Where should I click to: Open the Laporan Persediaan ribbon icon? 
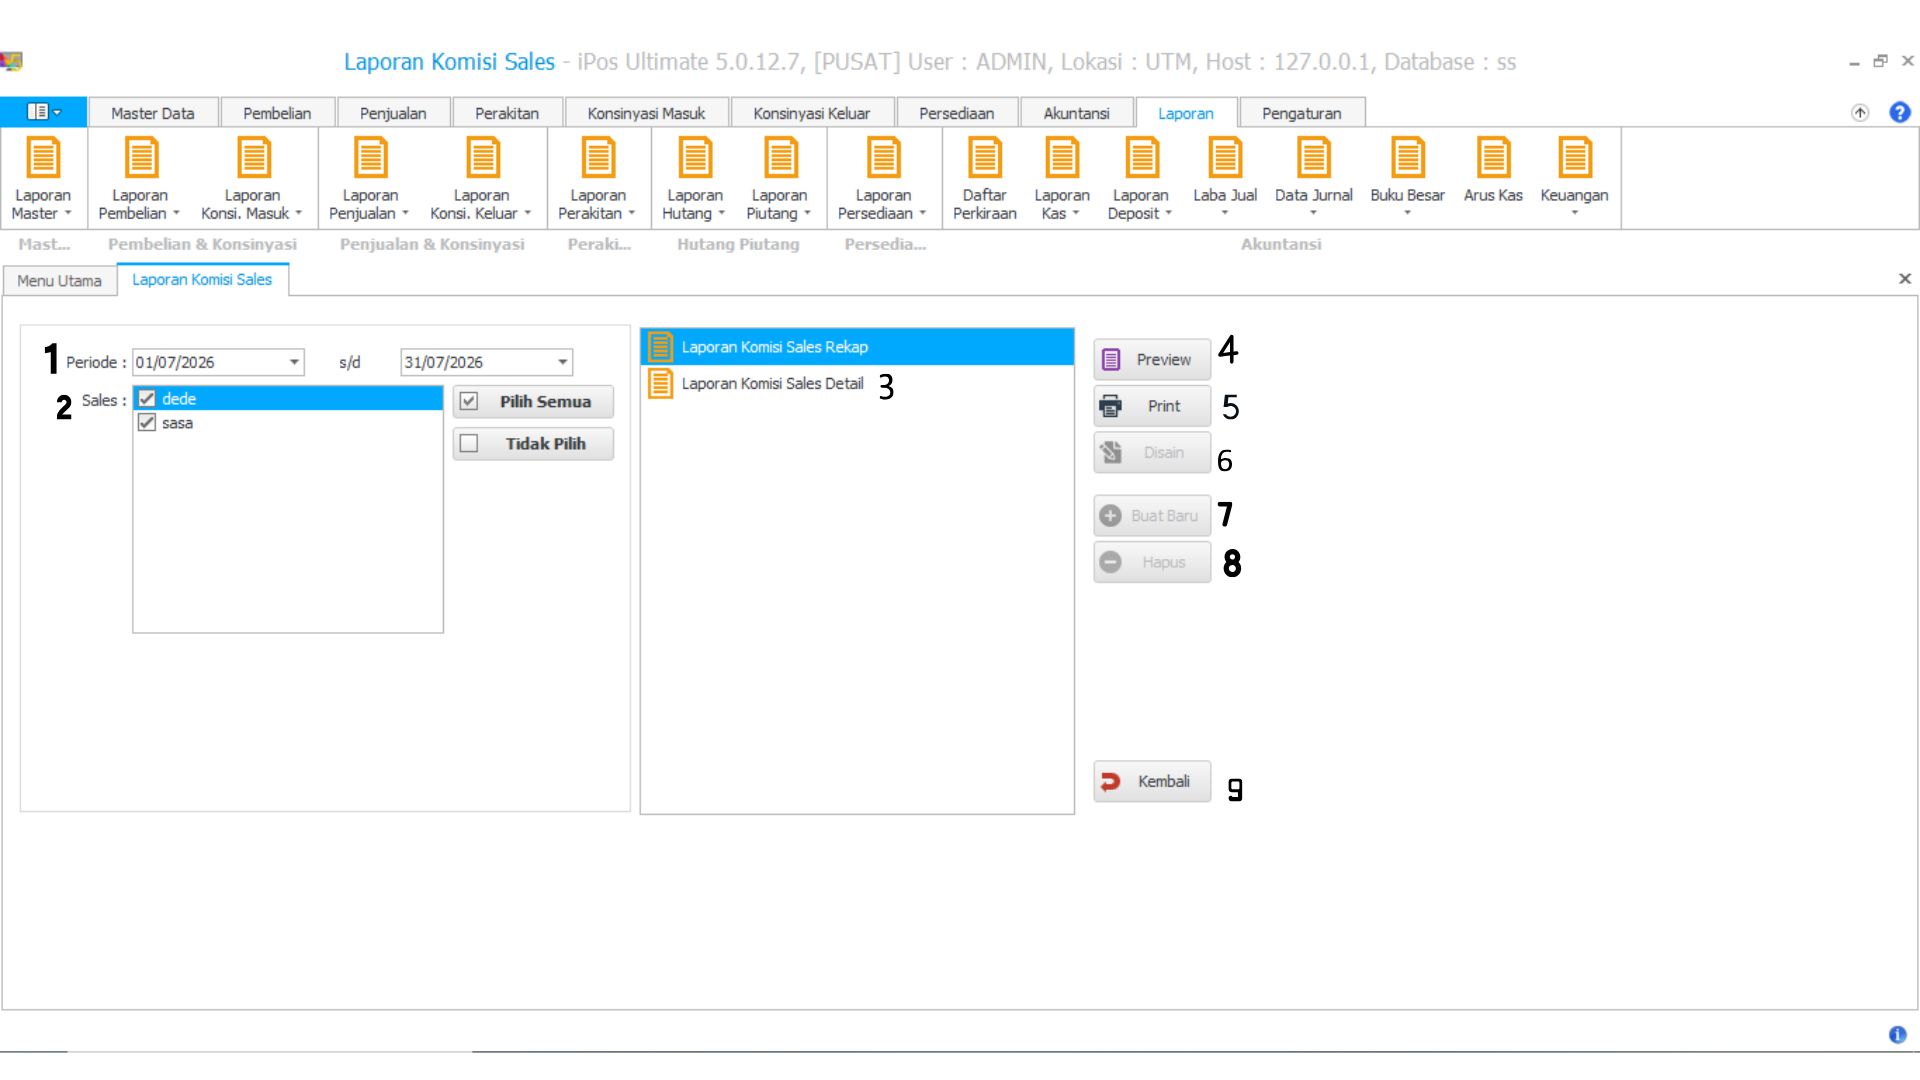click(x=883, y=179)
